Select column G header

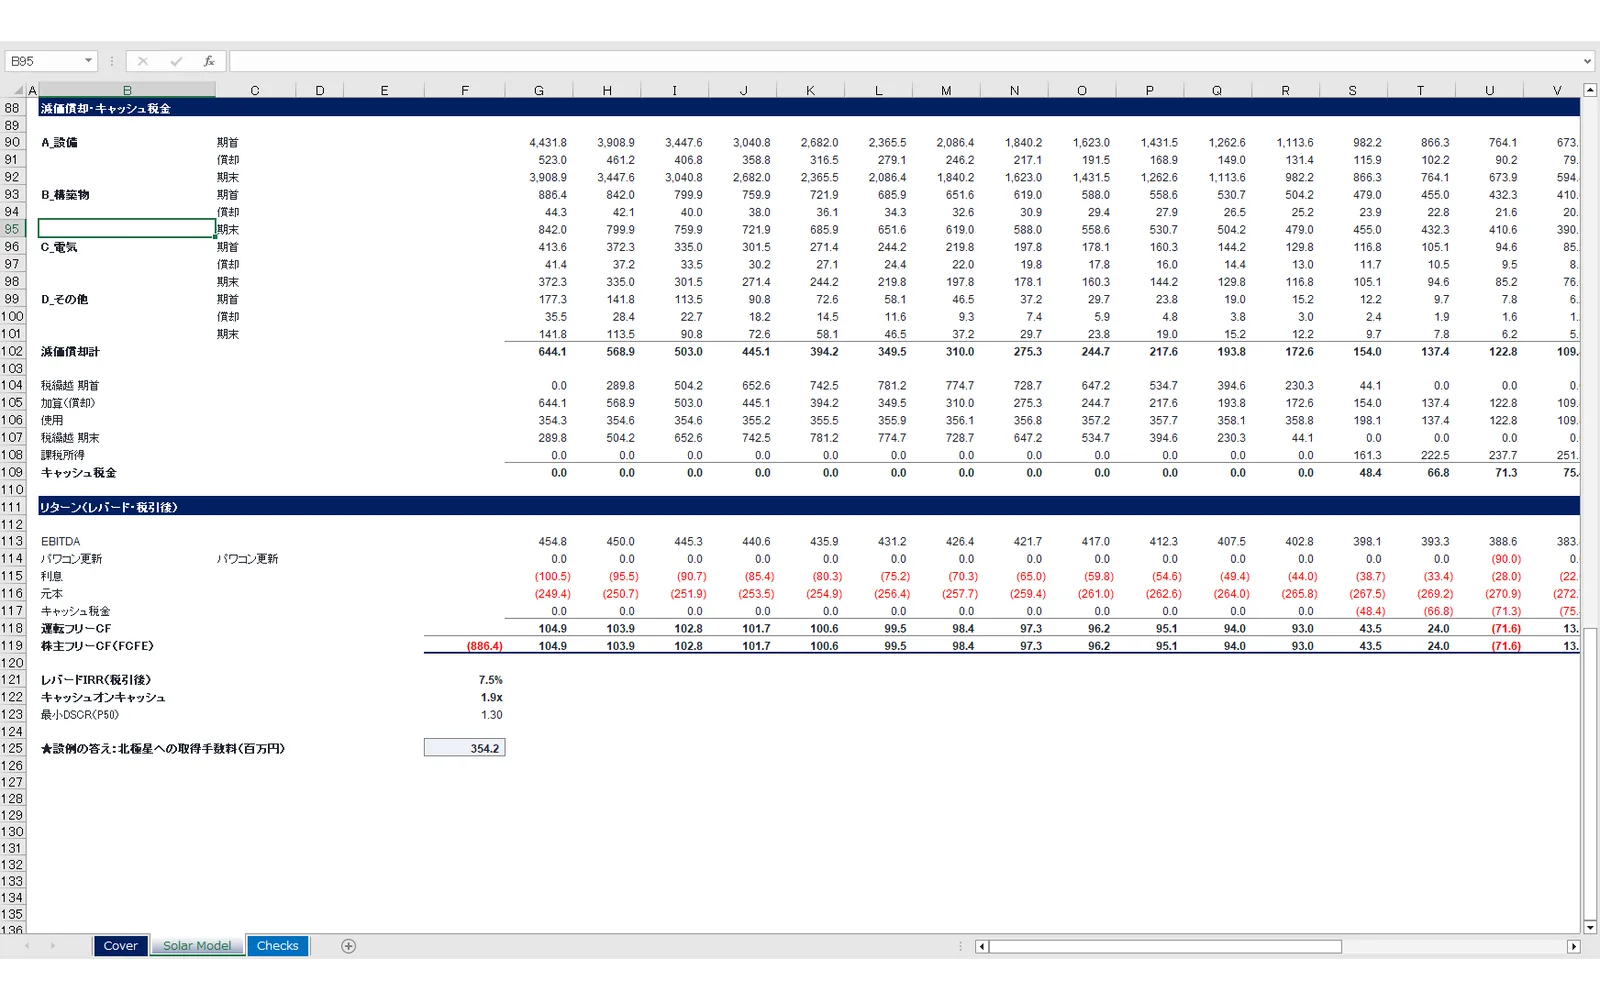pyautogui.click(x=539, y=90)
